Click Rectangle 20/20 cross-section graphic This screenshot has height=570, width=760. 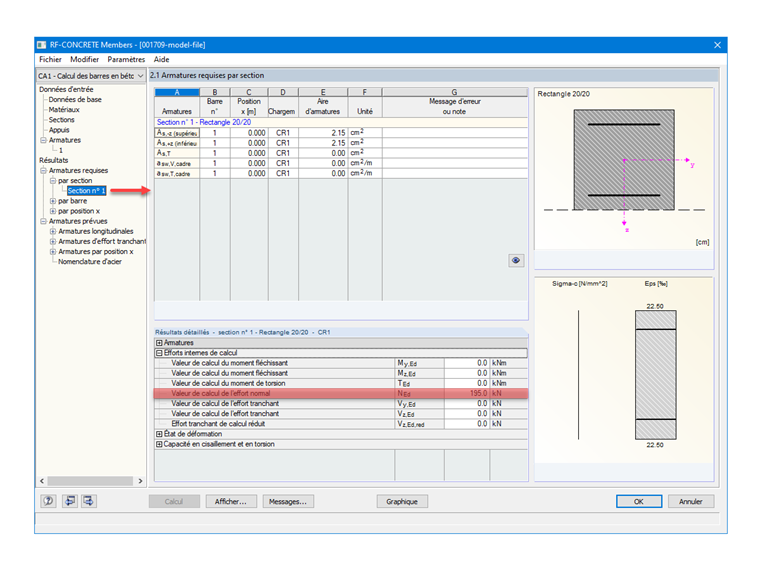point(624,160)
